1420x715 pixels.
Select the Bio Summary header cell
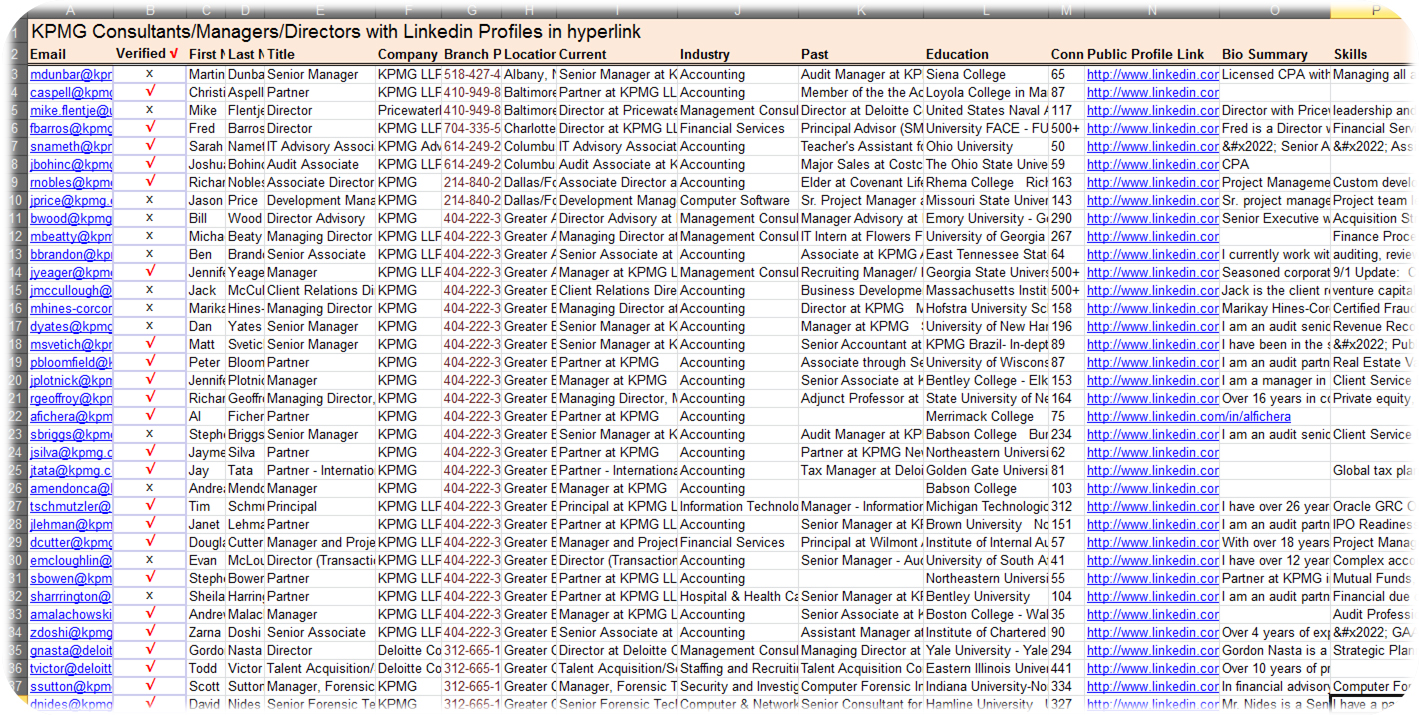1264,55
